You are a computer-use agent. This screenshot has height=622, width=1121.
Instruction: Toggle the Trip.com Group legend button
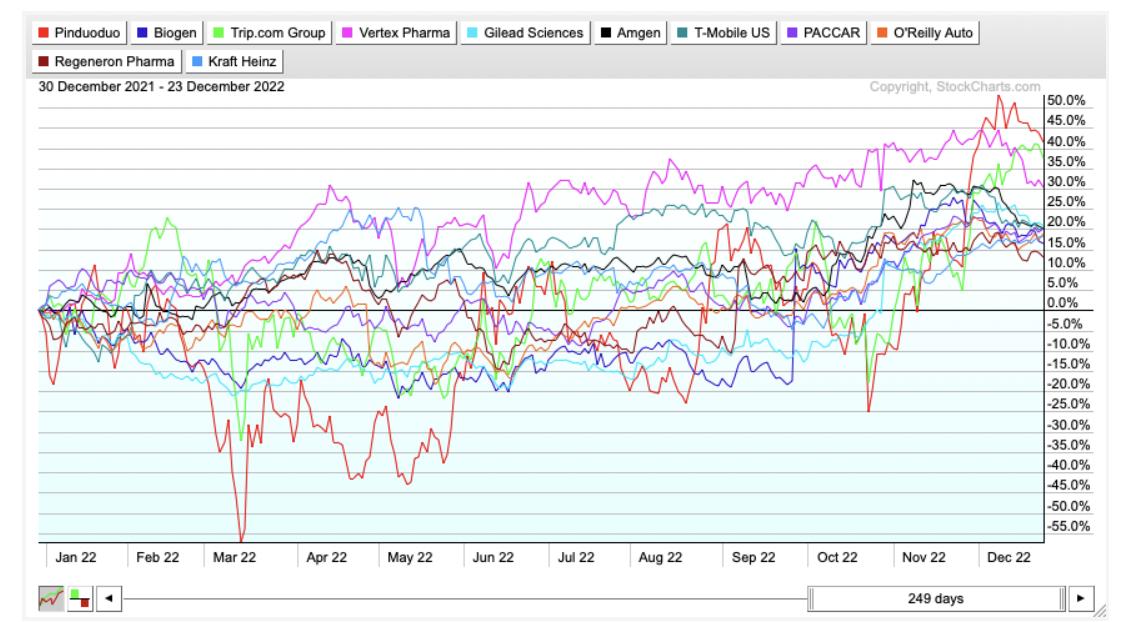coord(270,33)
